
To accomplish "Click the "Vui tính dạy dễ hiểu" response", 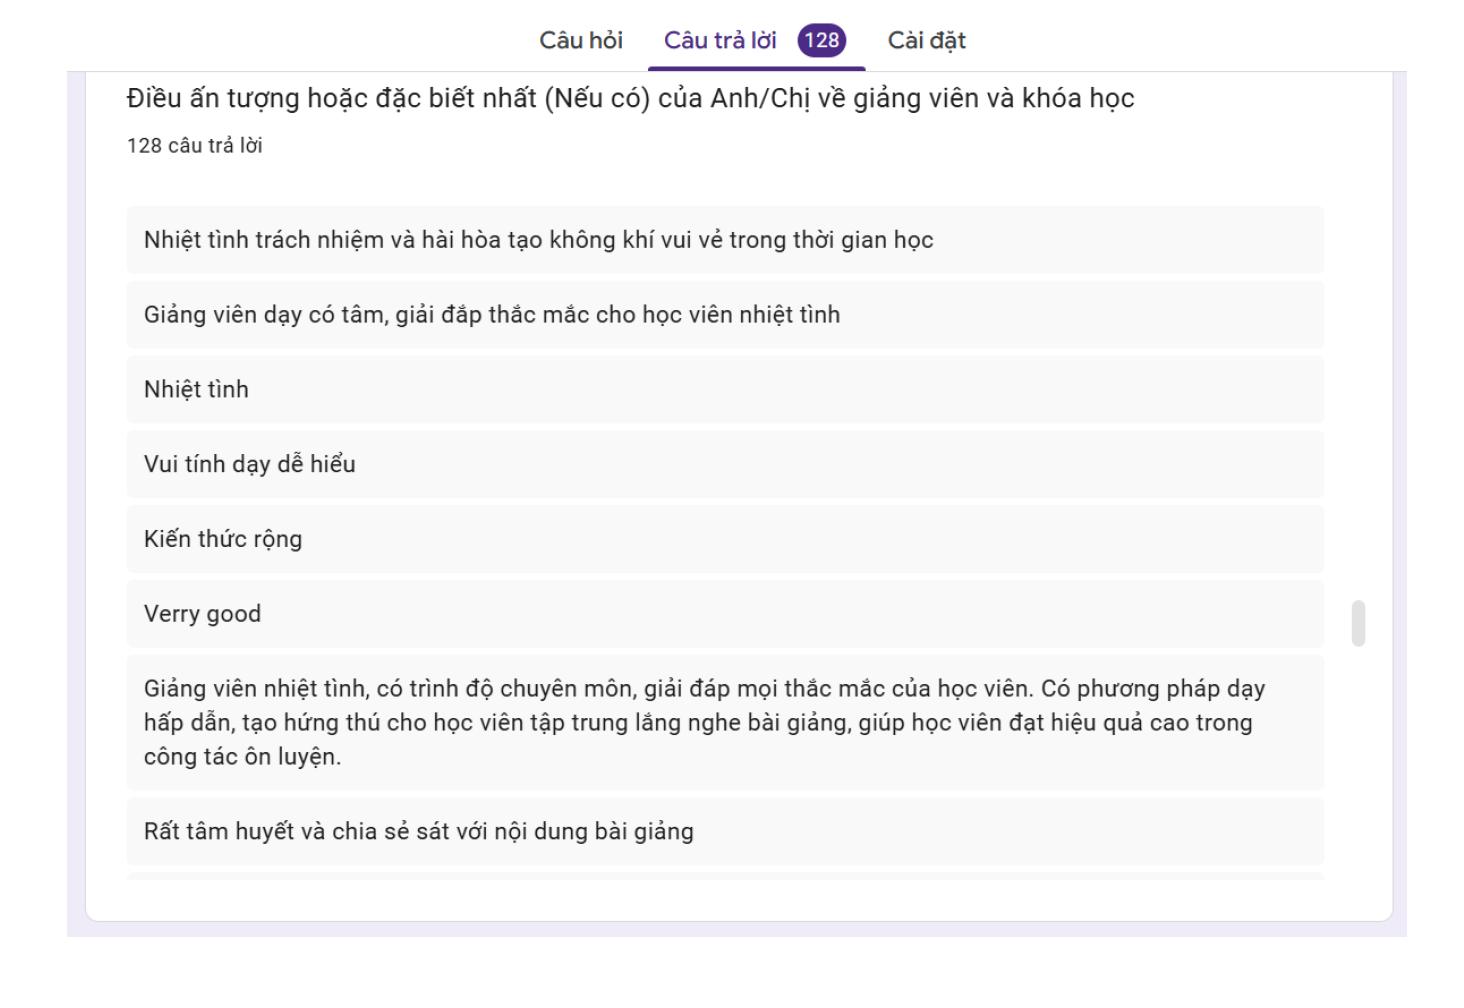I will point(250,464).
